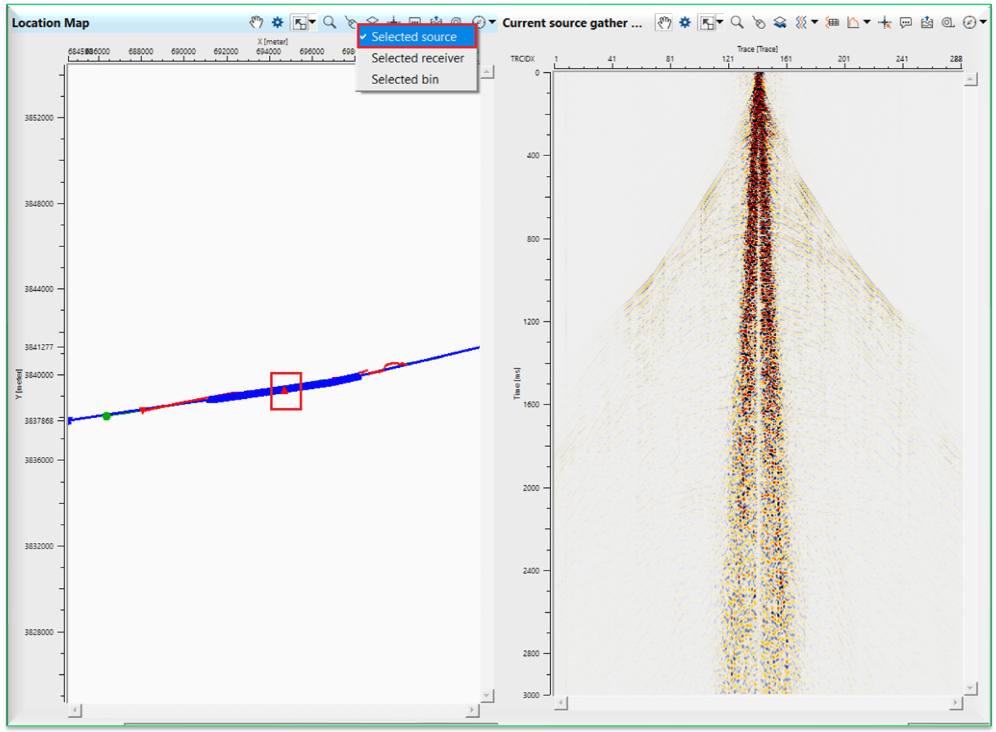This screenshot has width=996, height=732.
Task: Select the pan hand tool in source gather view
Action: pos(662,22)
